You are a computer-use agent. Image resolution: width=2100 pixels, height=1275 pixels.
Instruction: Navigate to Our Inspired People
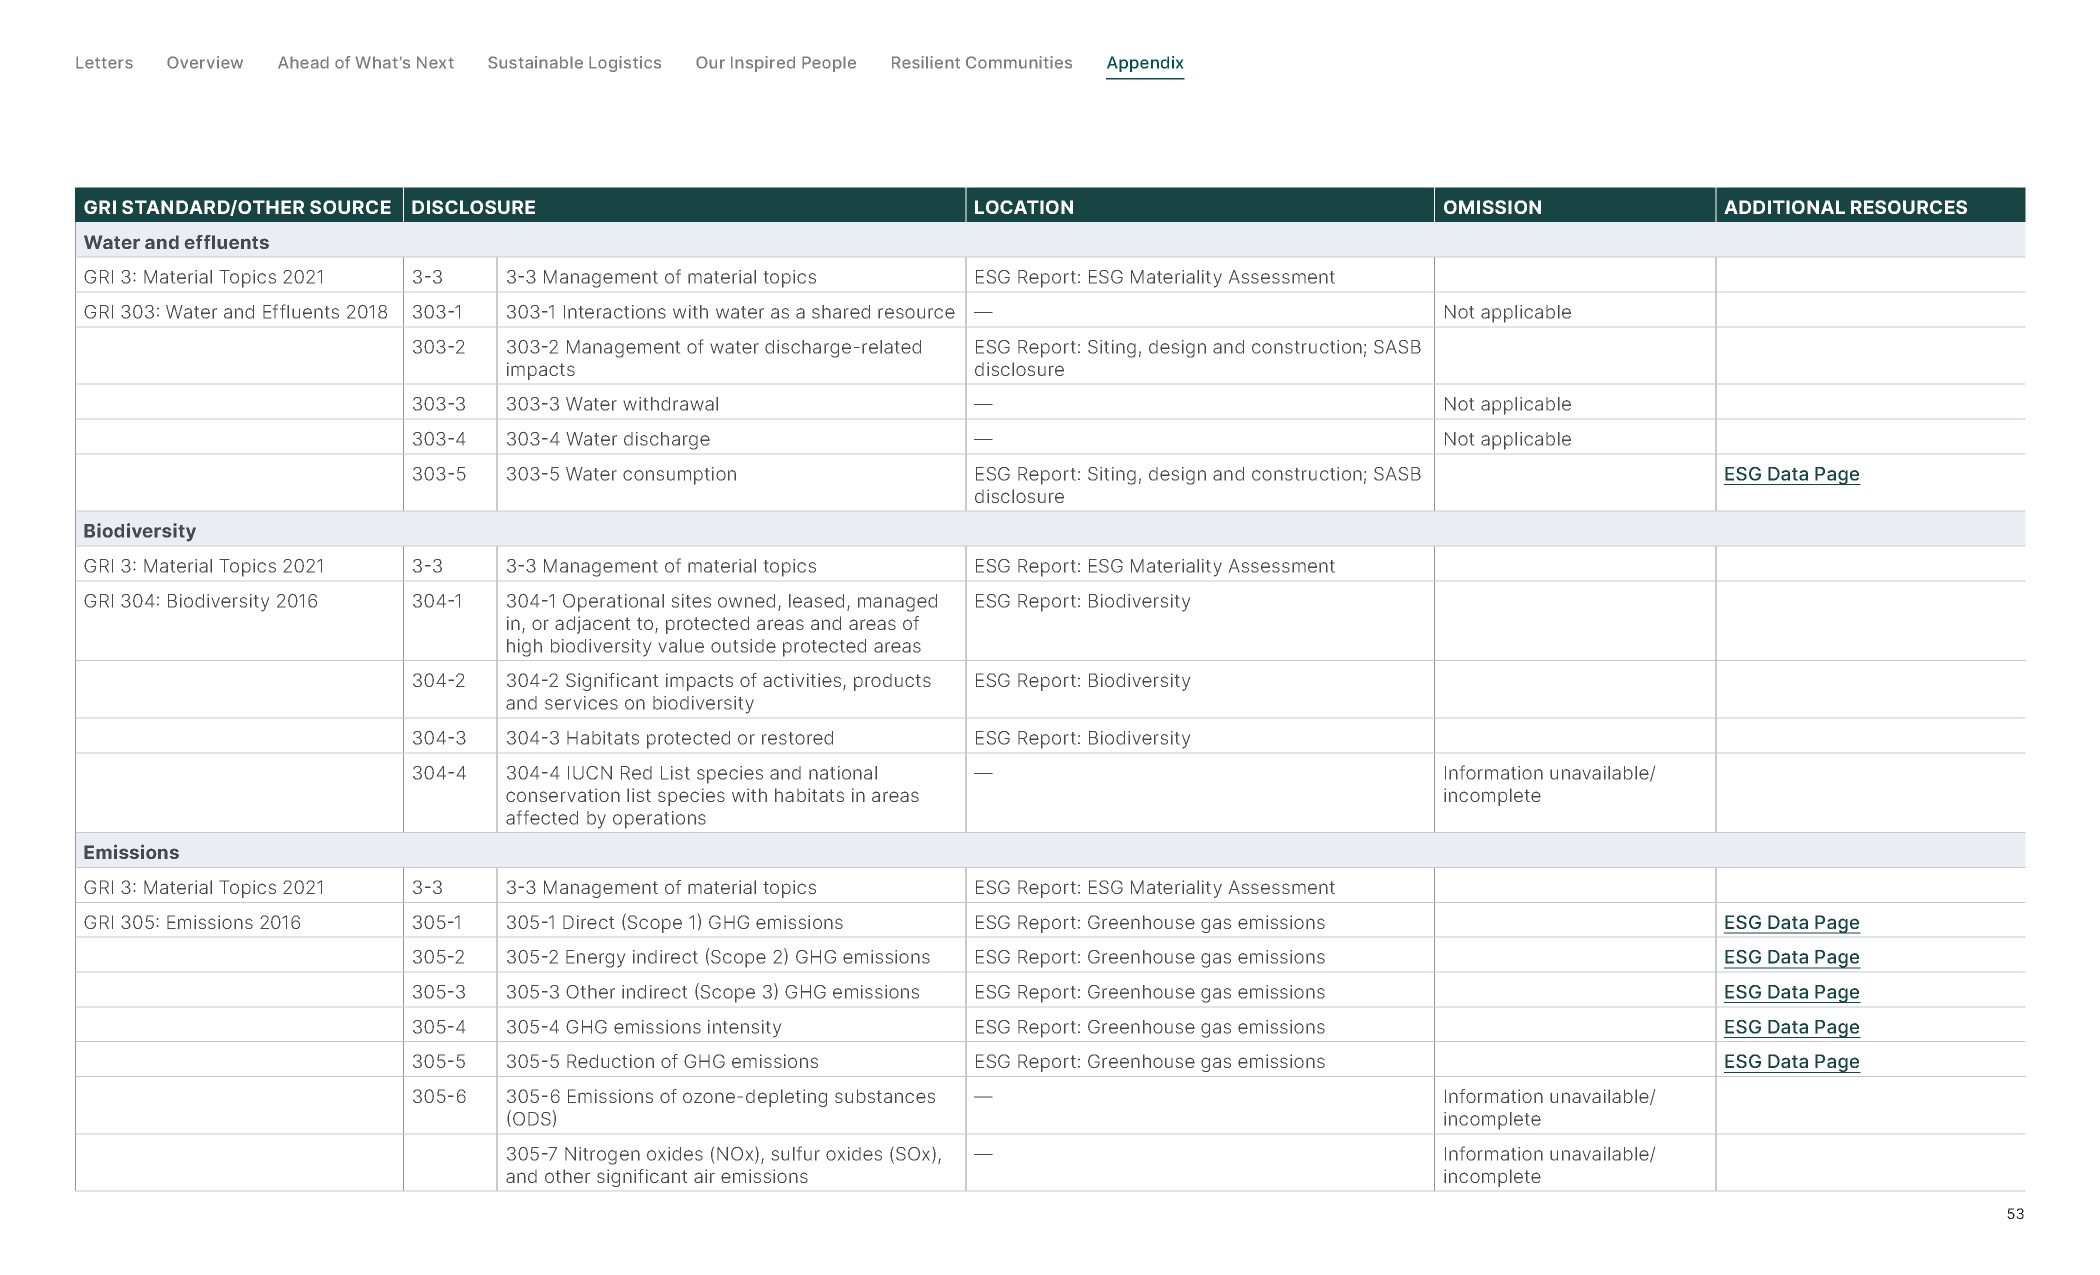click(775, 63)
